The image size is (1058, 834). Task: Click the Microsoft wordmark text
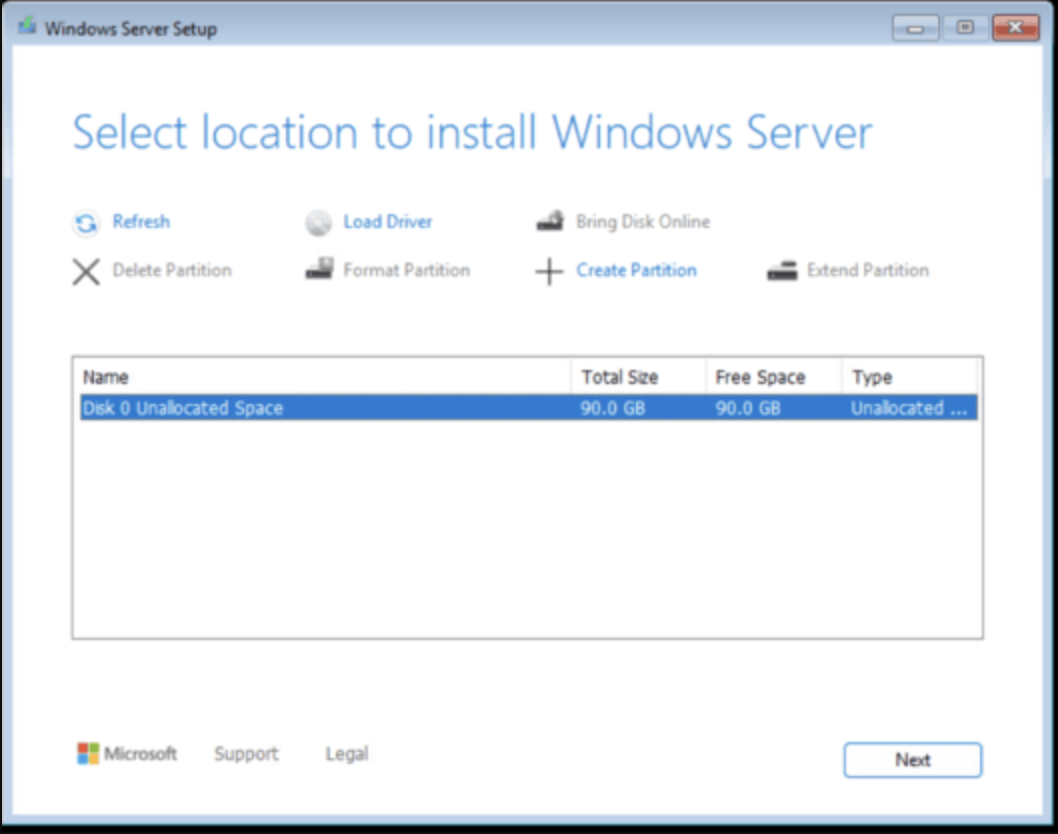140,753
